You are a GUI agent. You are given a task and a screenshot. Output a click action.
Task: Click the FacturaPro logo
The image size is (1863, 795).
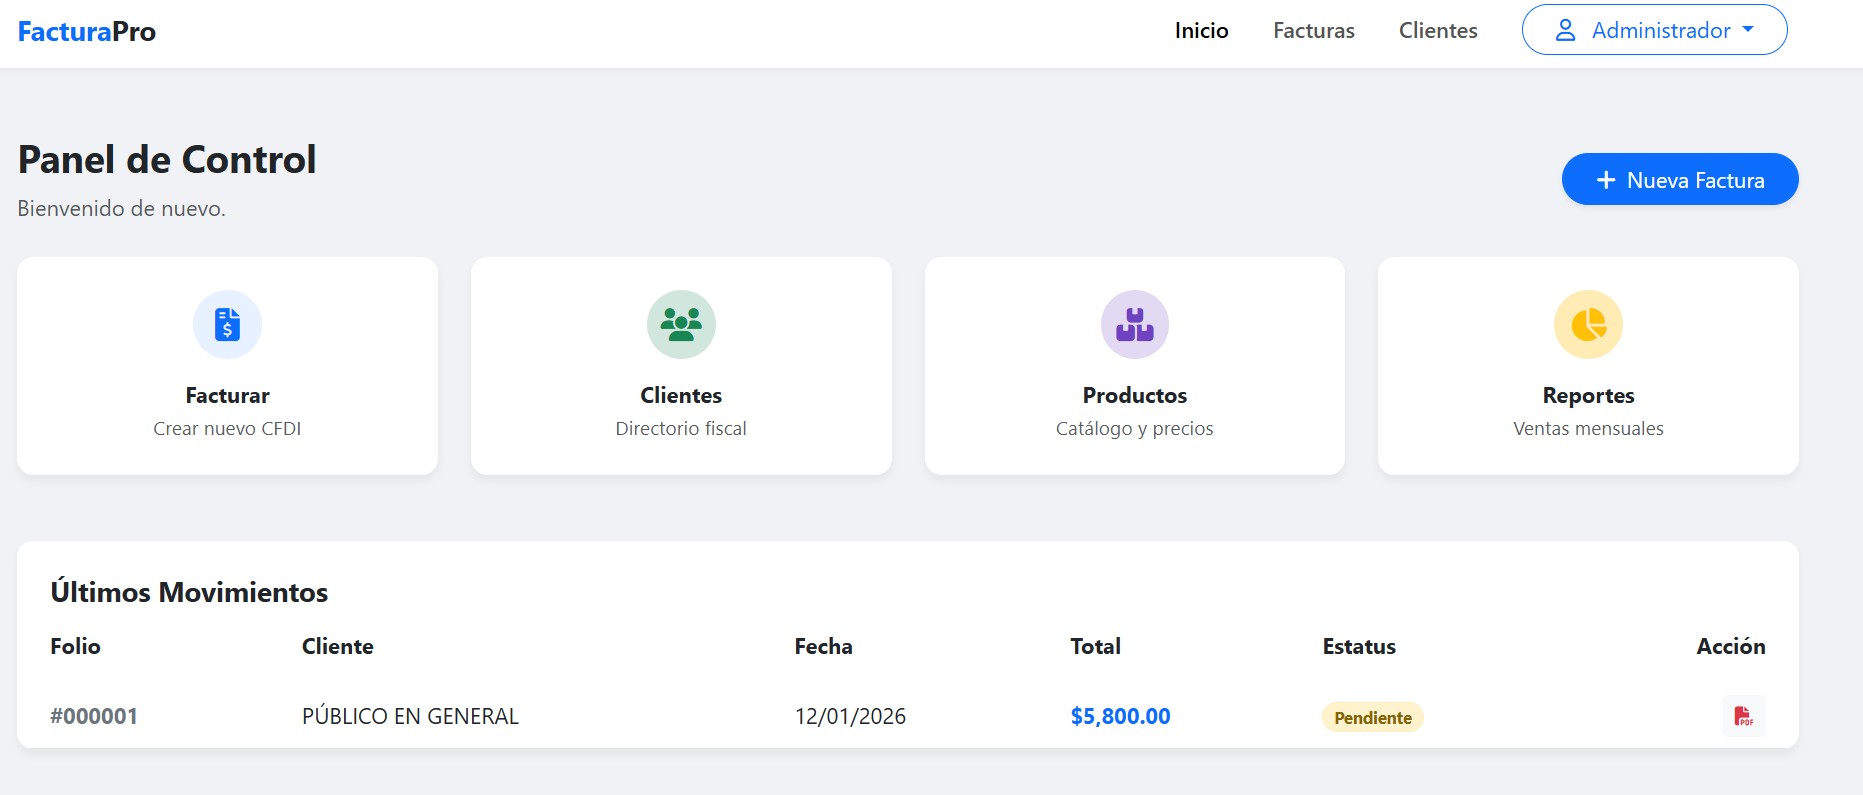pyautogui.click(x=87, y=31)
